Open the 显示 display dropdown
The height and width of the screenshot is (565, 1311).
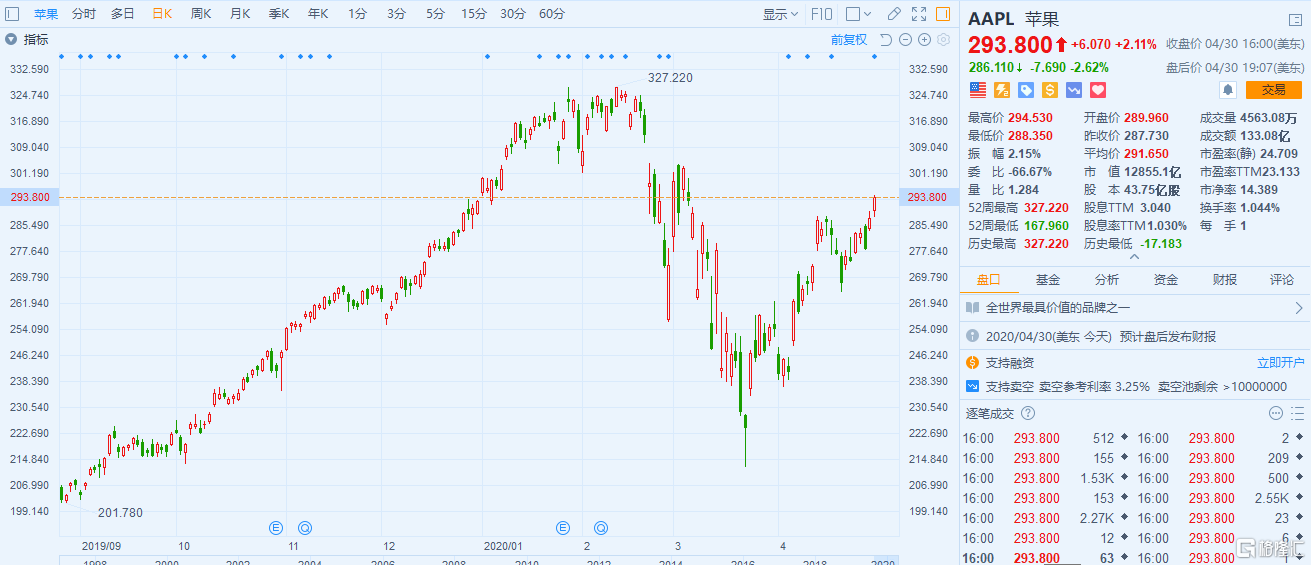coord(780,14)
